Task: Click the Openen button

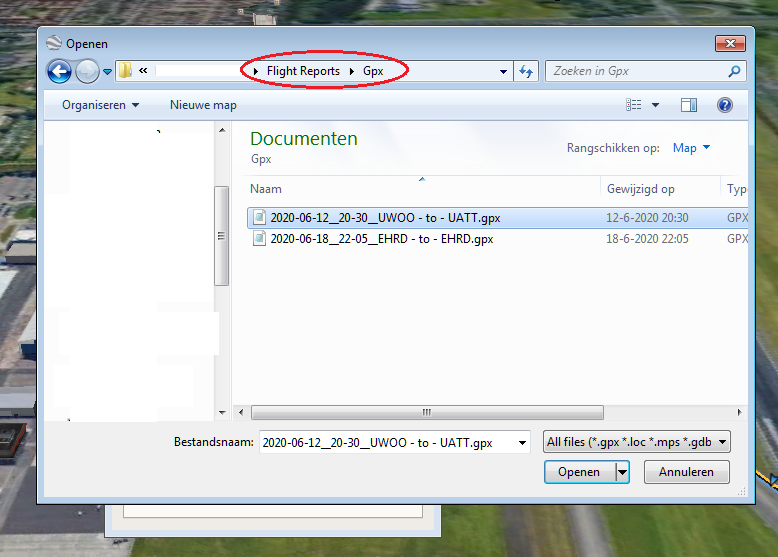Action: [579, 472]
